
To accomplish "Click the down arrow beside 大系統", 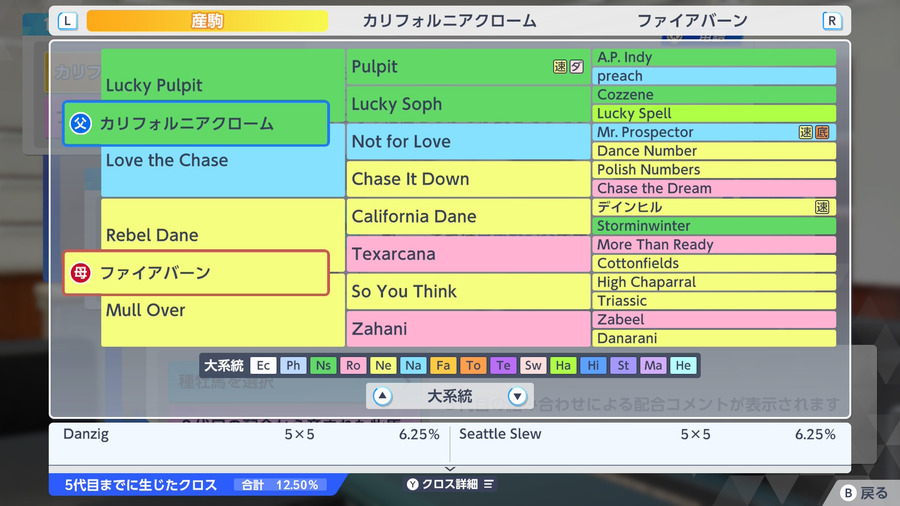I will point(517,396).
